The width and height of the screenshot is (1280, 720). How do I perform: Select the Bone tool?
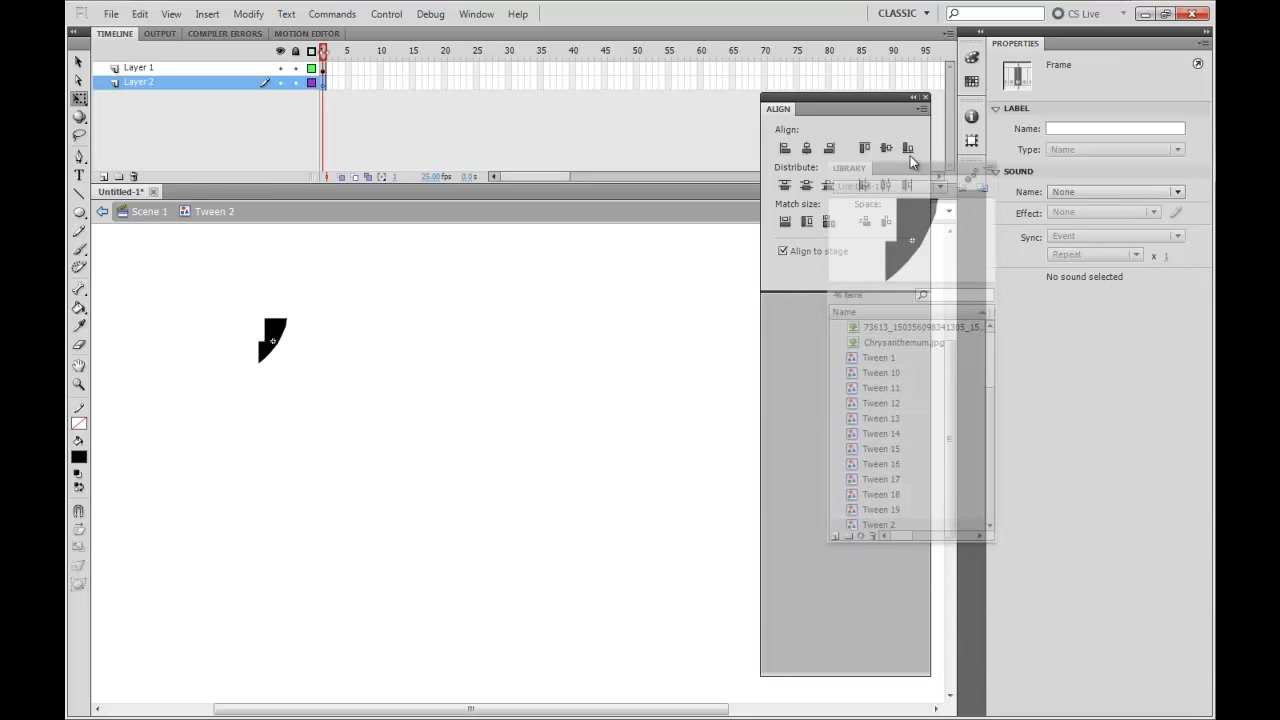coord(79,289)
